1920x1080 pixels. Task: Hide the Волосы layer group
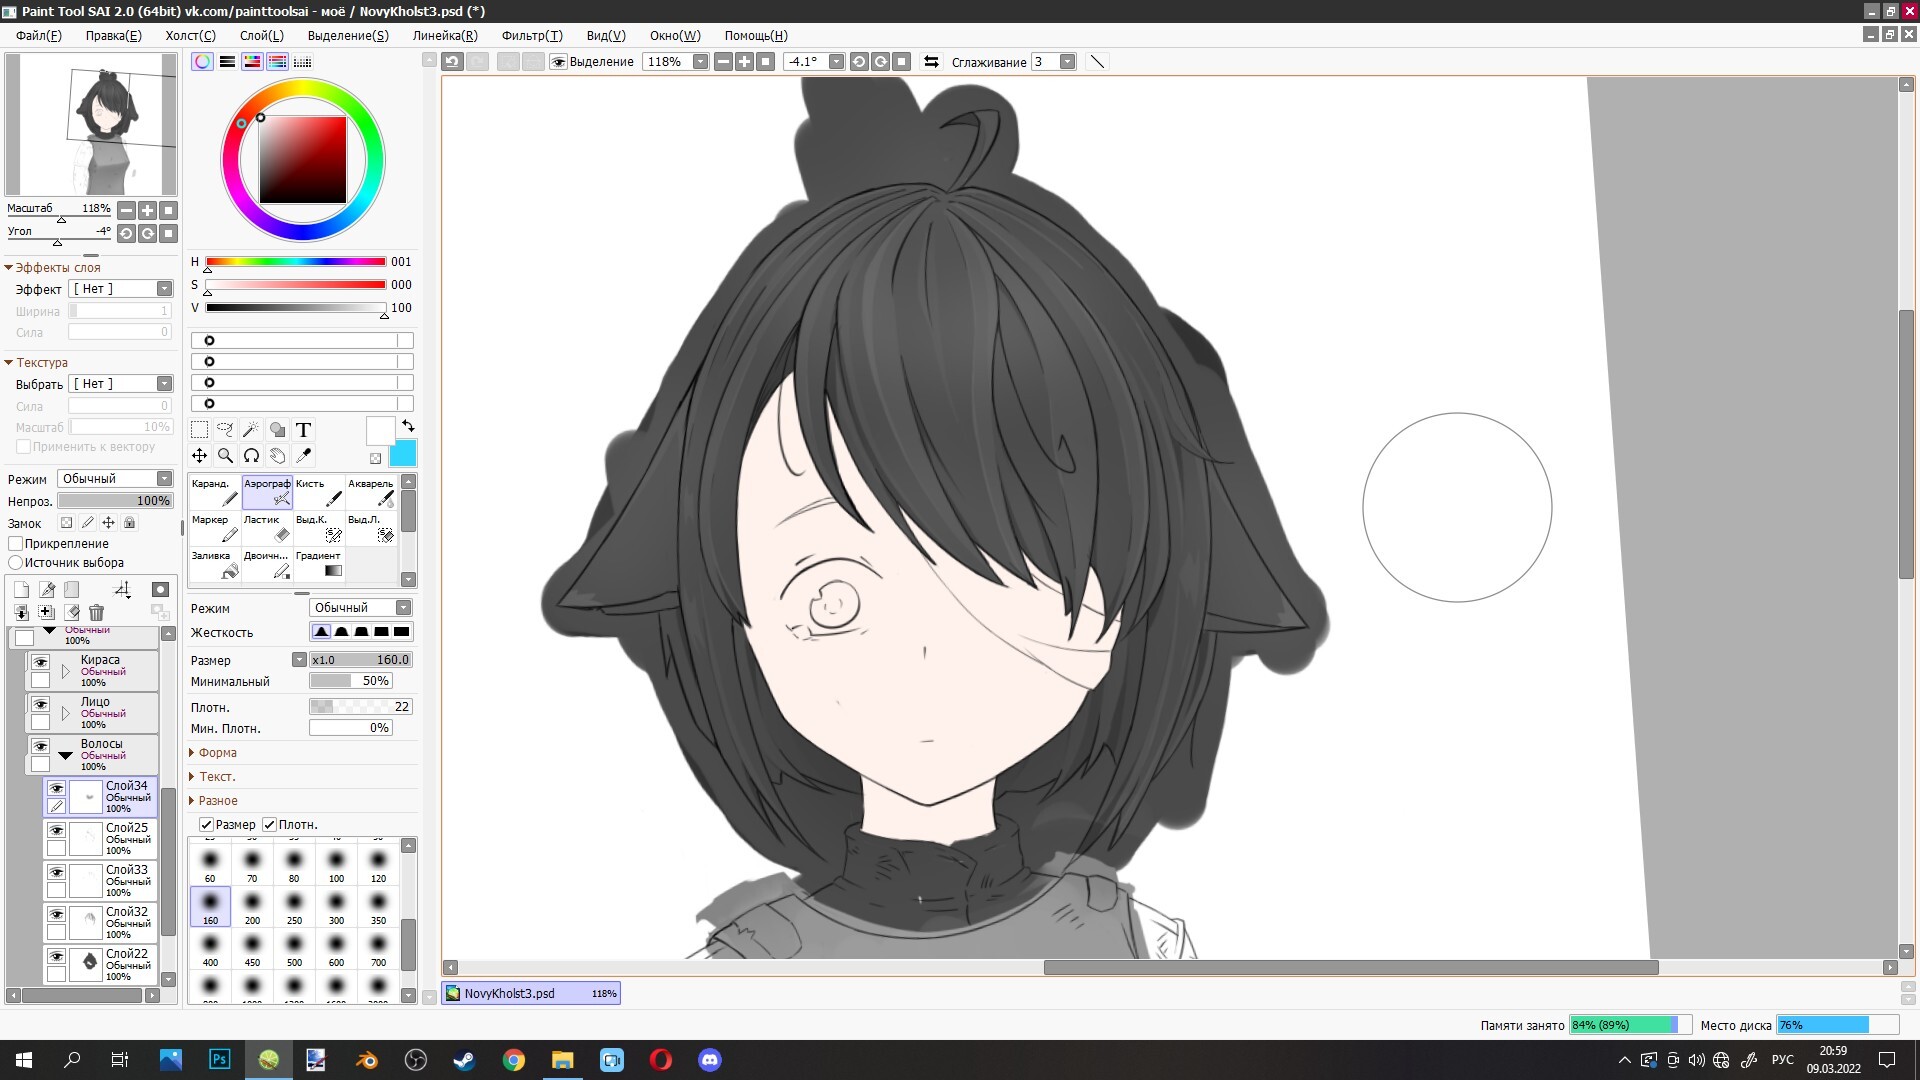pyautogui.click(x=40, y=746)
